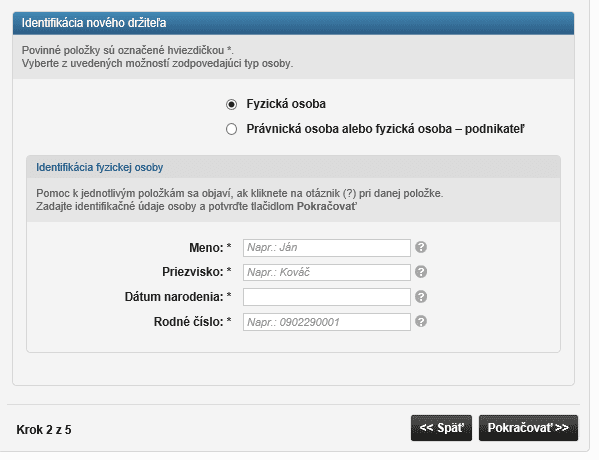Go back with the Späť button
Viewport: 599px width, 460px height.
(x=441, y=428)
